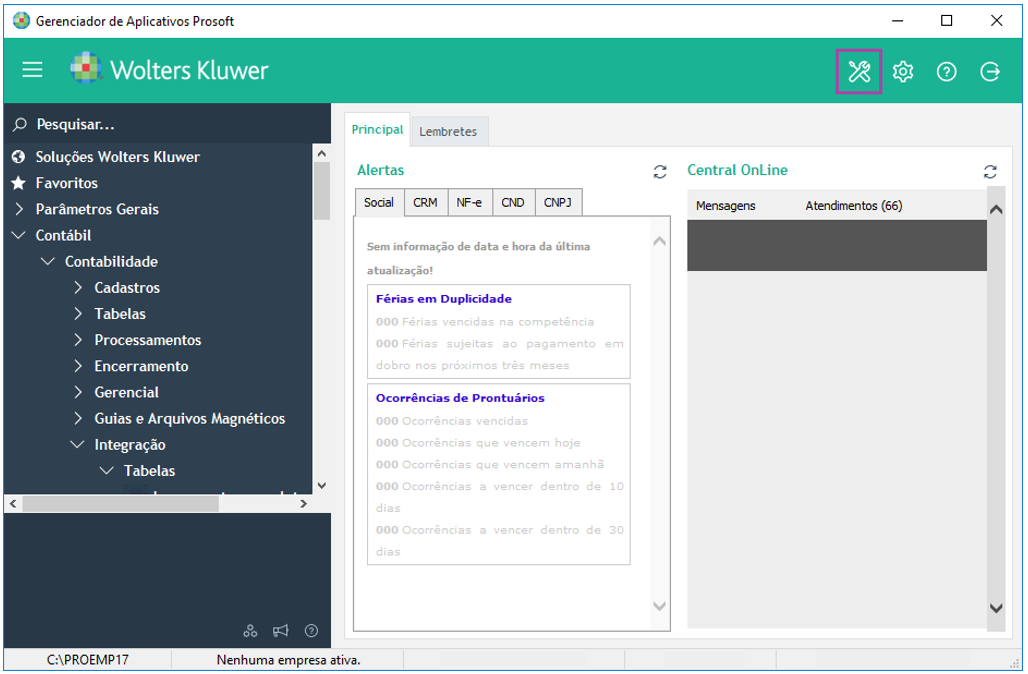Click the Favoritos star icon
The width and height of the screenshot is (1028, 674).
(x=19, y=183)
